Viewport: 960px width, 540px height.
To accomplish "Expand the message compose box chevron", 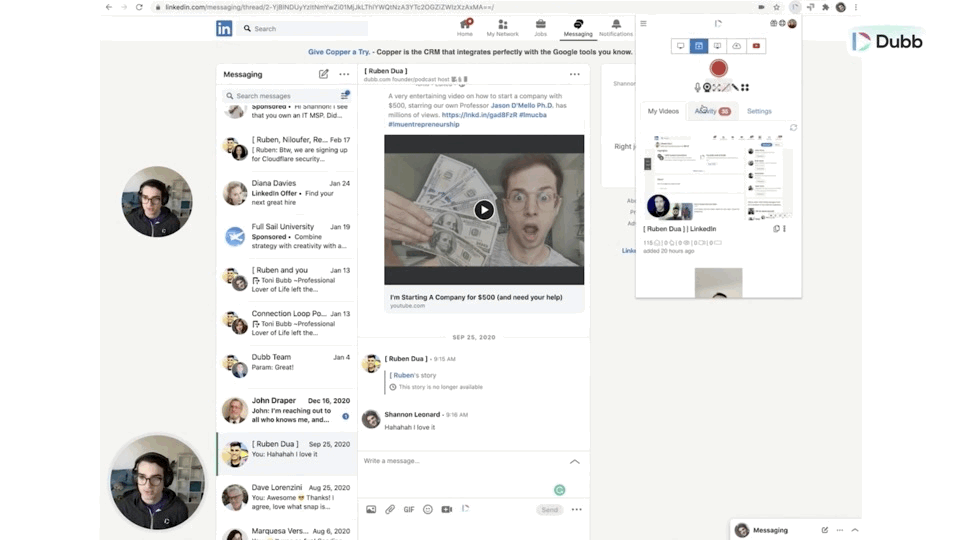I will 574,462.
